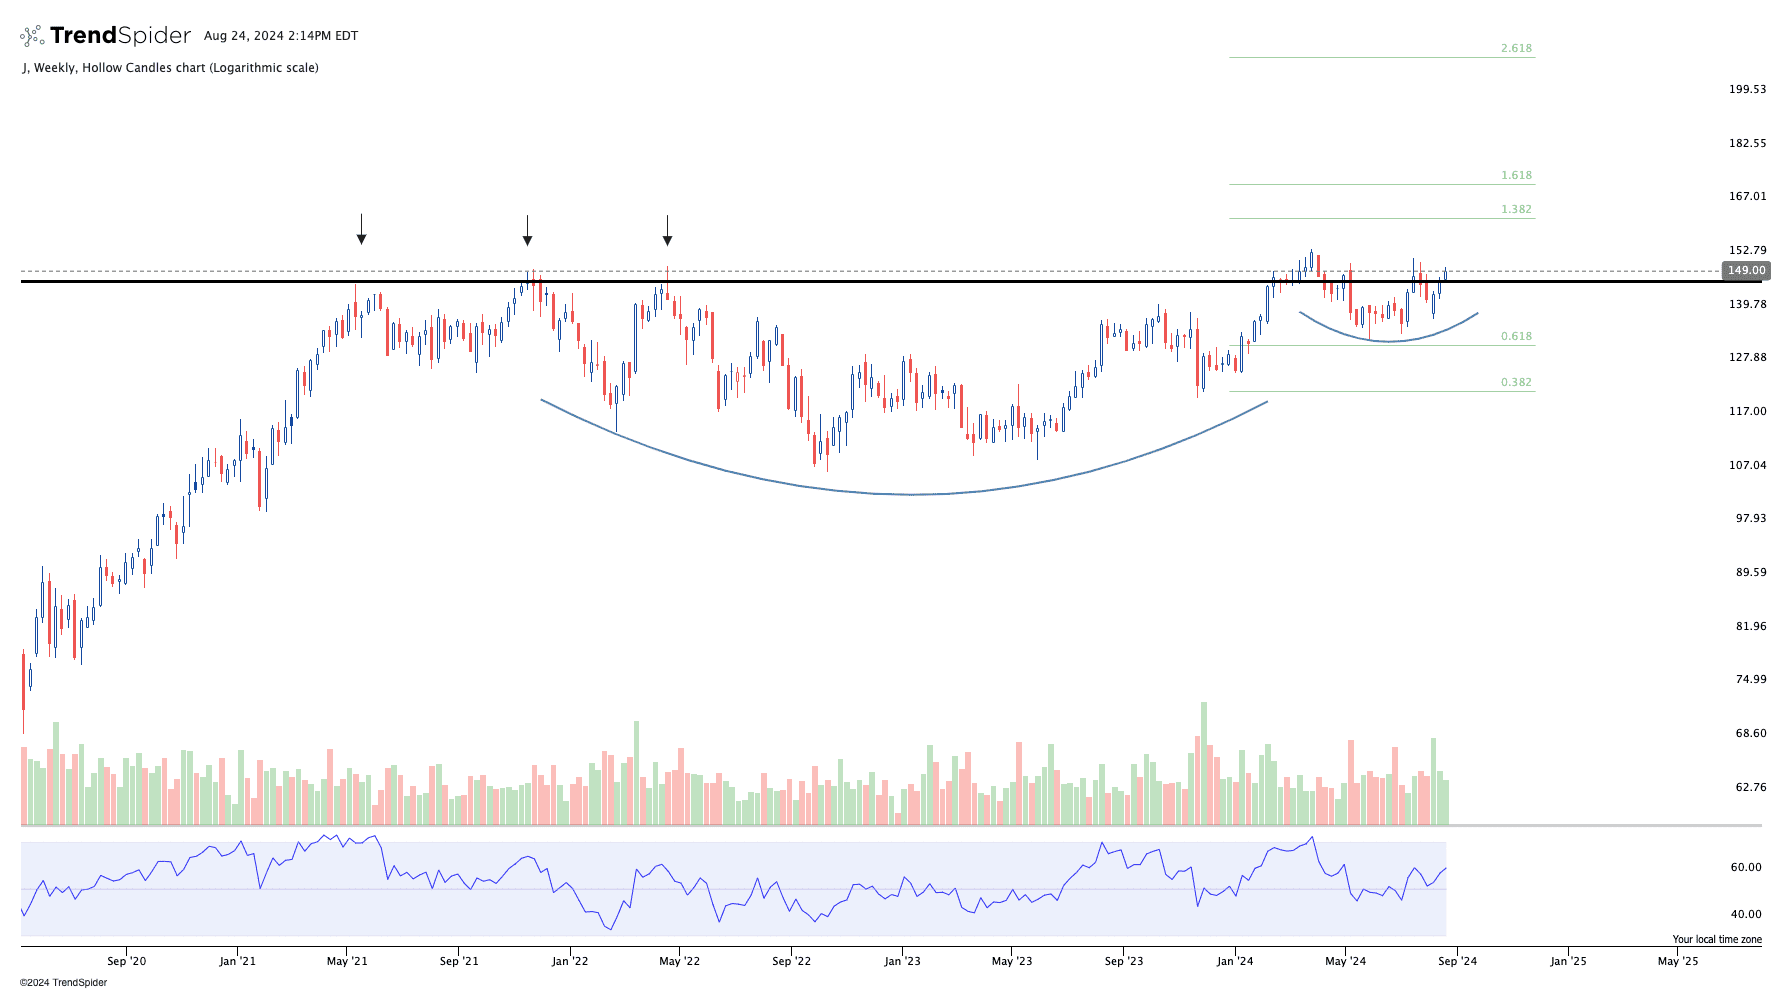Viewport: 1792px width, 992px height.
Task: Select the 1.618 Fibonacci level label
Action: pos(1515,175)
